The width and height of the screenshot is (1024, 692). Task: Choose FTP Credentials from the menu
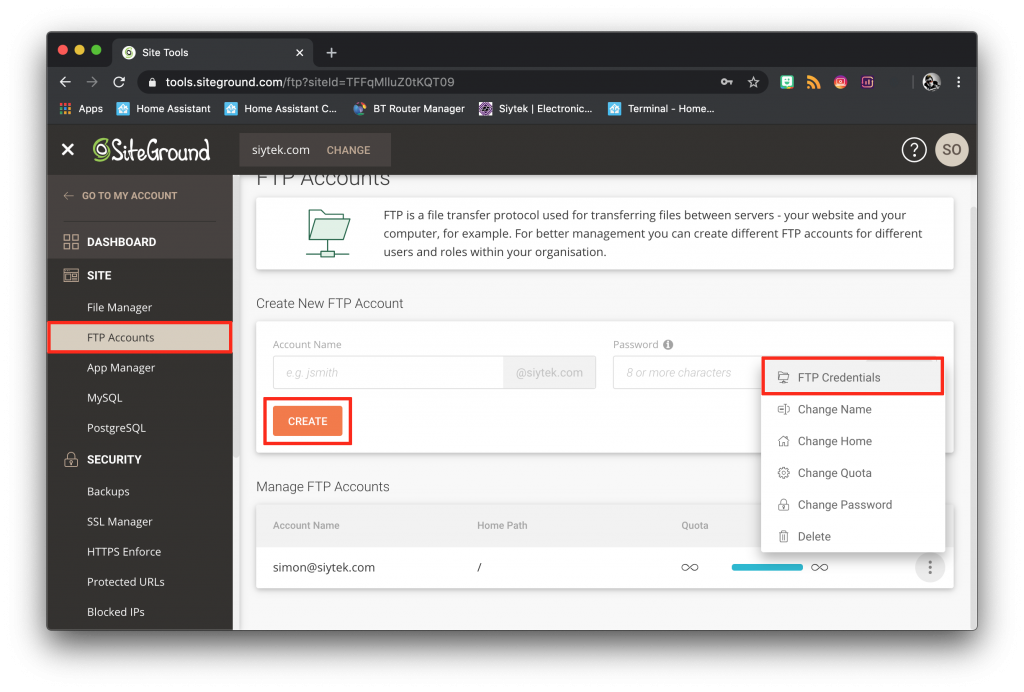coord(853,377)
